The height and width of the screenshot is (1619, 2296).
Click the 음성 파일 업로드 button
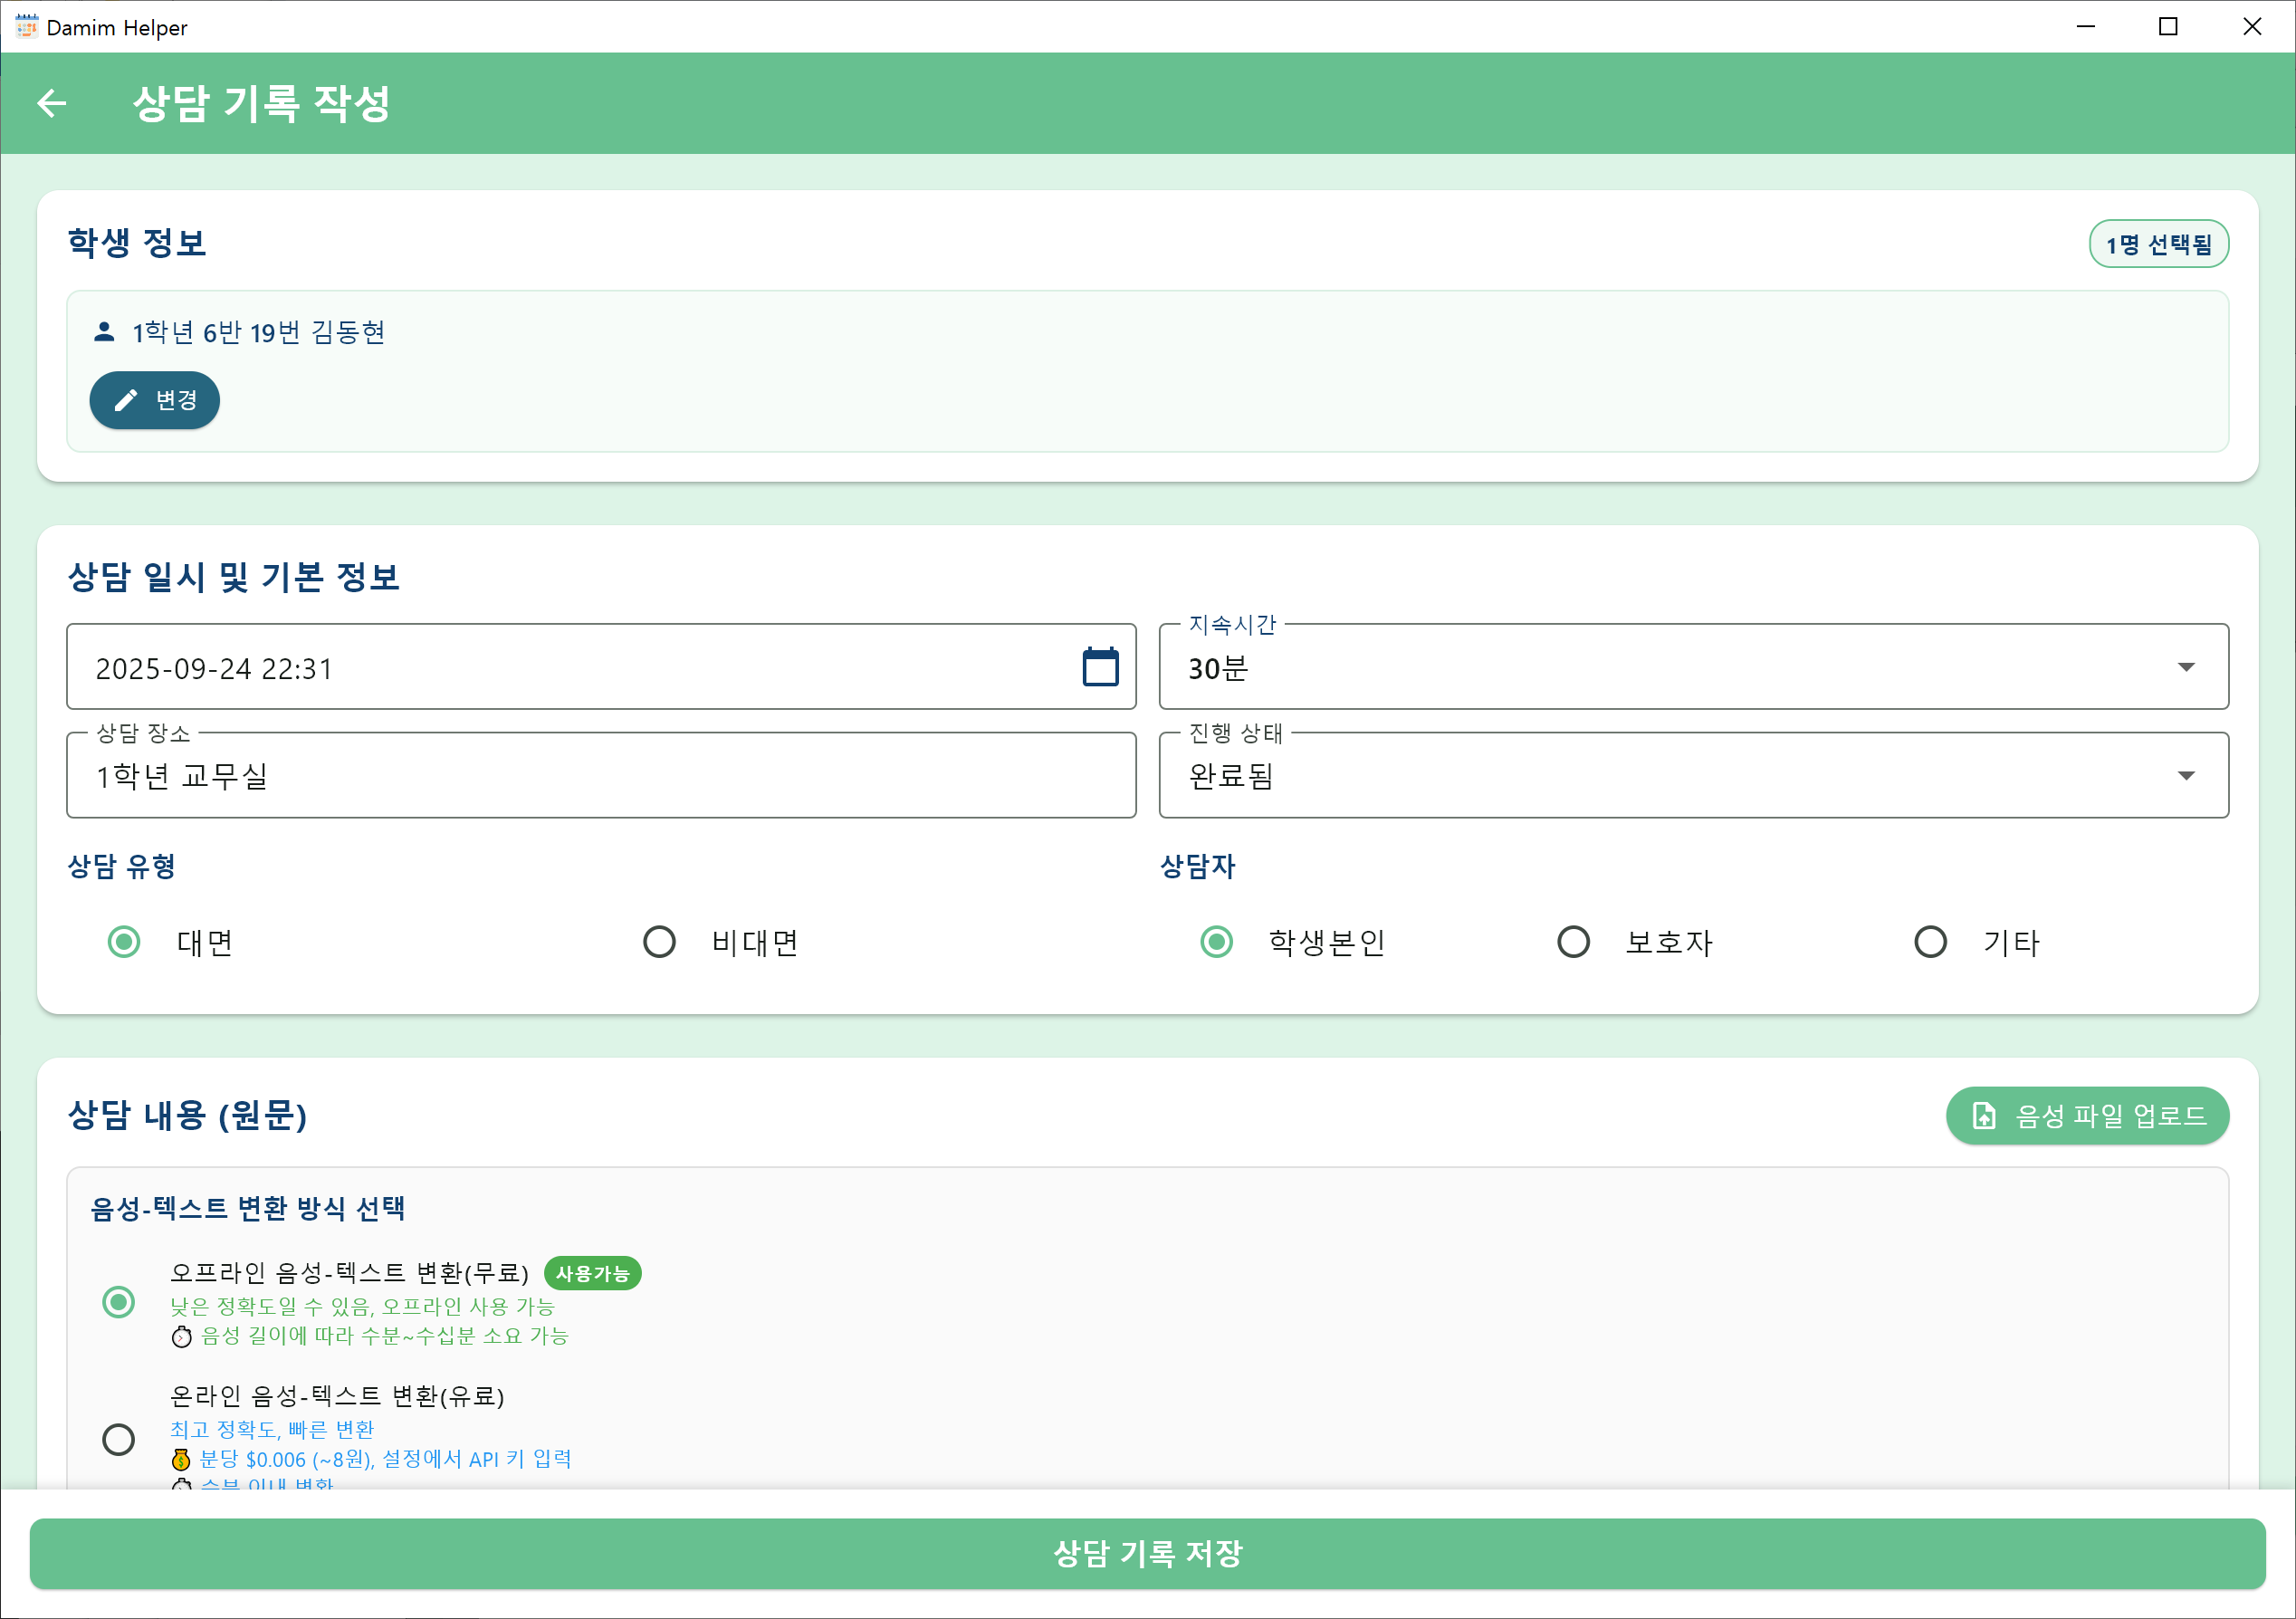coord(2087,1115)
